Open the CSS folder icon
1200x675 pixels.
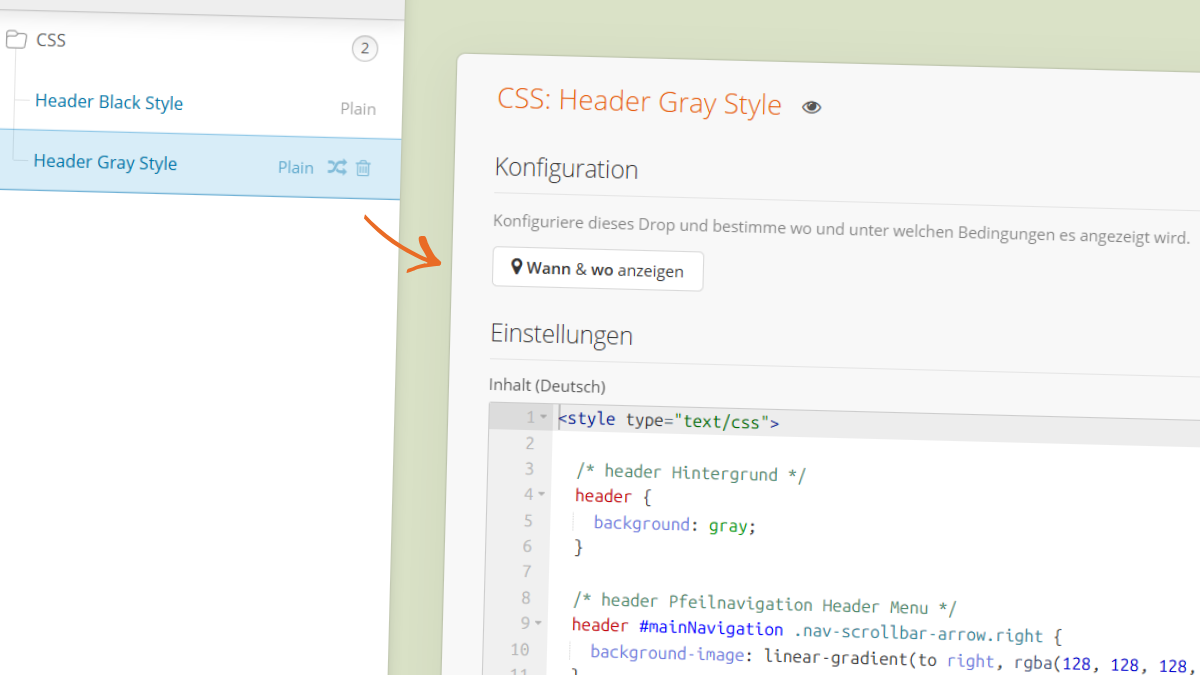[14, 40]
